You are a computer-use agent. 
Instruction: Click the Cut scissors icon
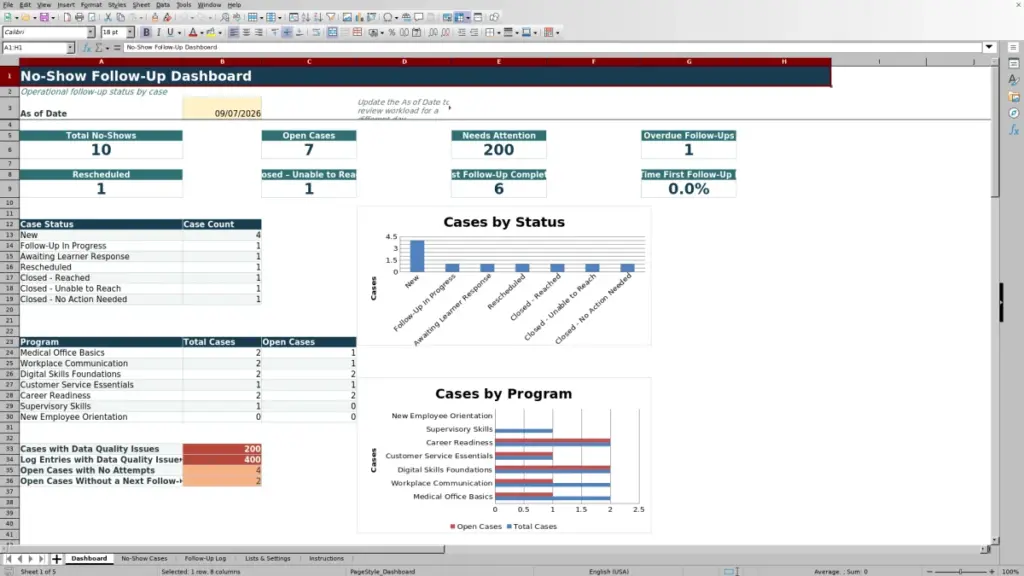pos(108,18)
